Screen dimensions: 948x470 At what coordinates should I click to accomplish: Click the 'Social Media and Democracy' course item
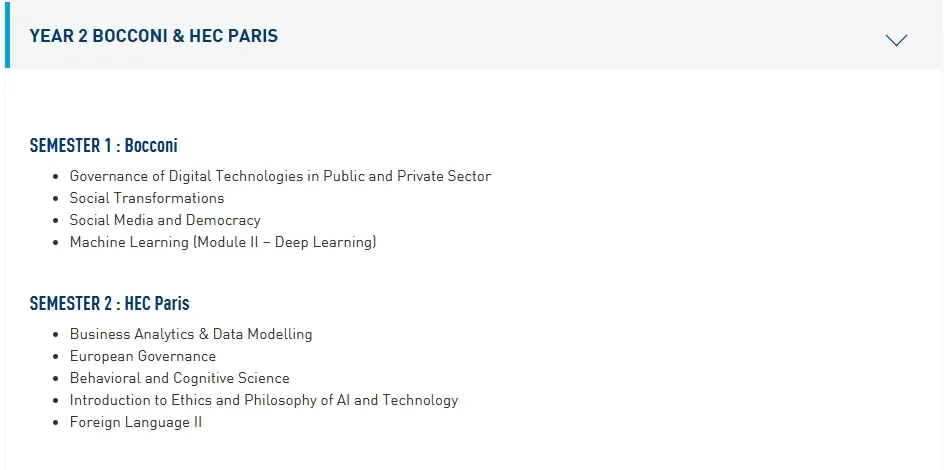click(x=165, y=220)
